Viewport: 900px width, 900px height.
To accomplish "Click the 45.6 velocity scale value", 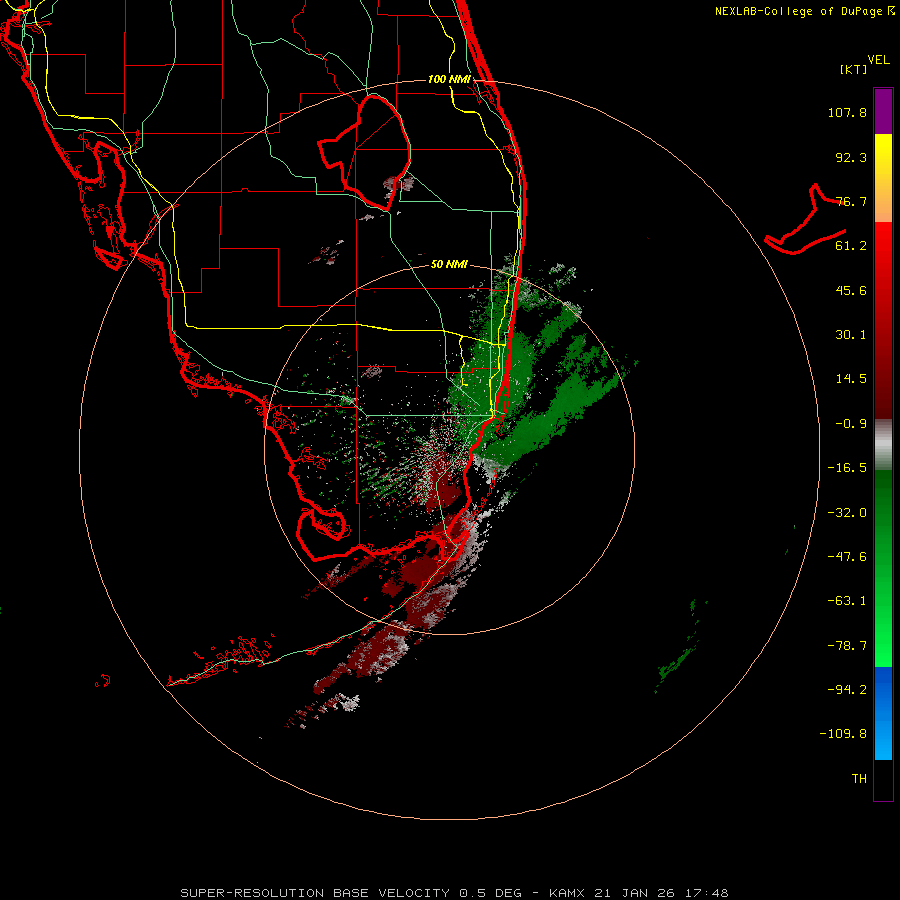I will (x=851, y=290).
